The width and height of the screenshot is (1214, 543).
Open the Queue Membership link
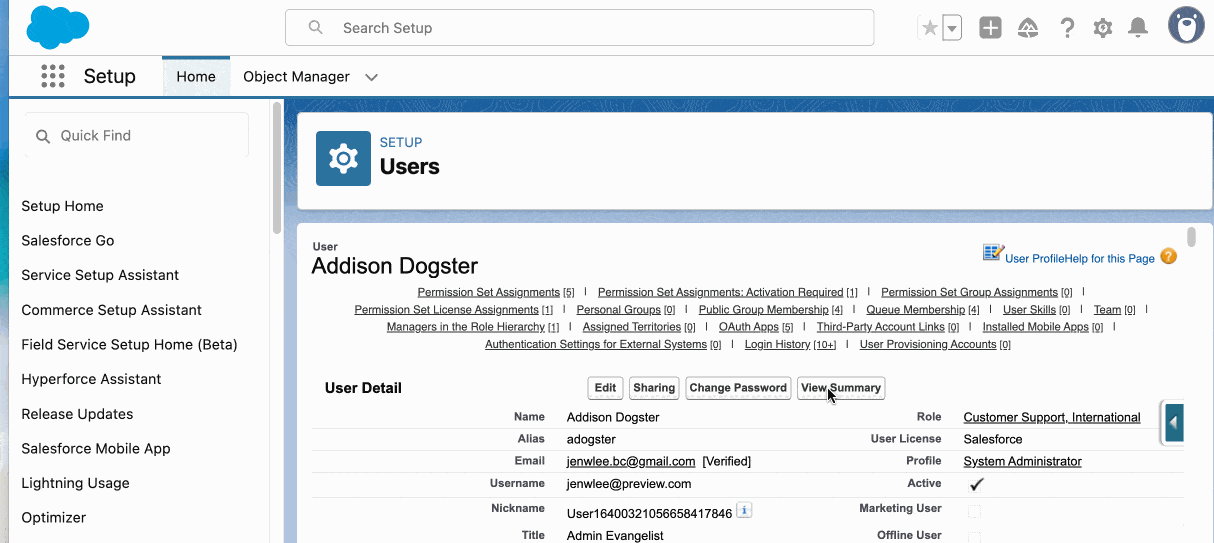tap(916, 310)
